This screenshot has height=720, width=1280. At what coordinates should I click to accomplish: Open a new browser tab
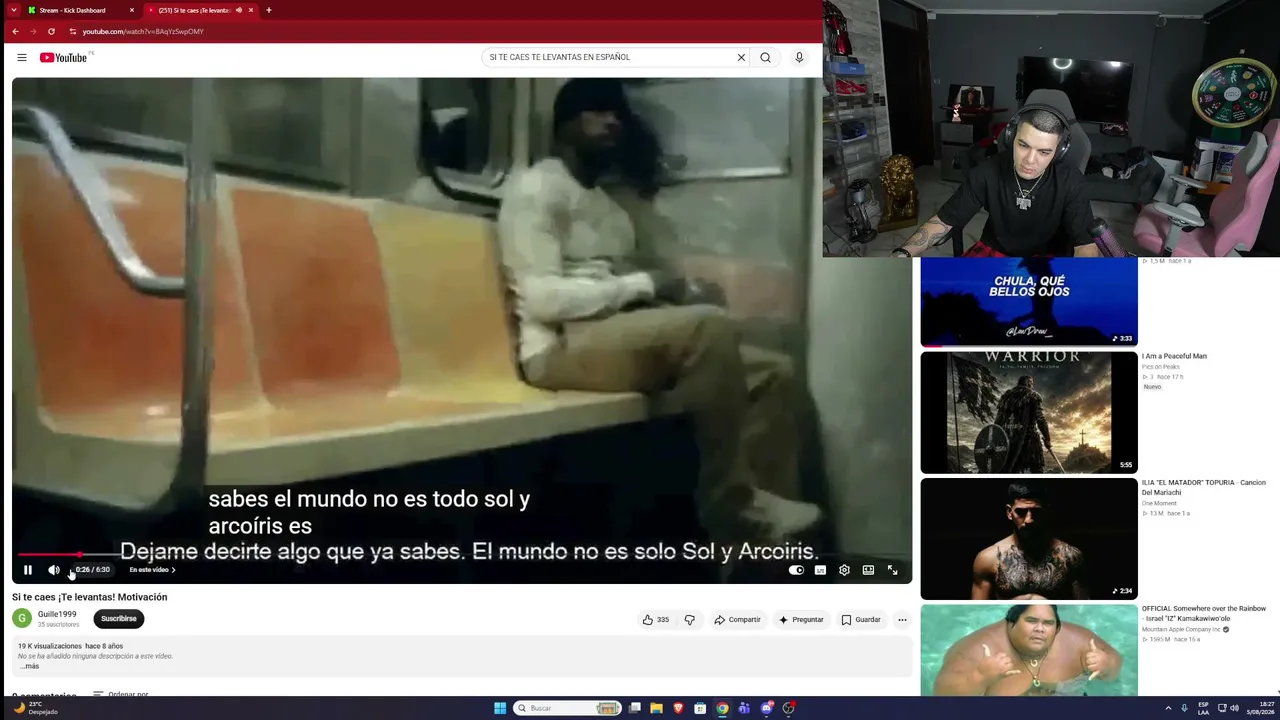[x=268, y=10]
